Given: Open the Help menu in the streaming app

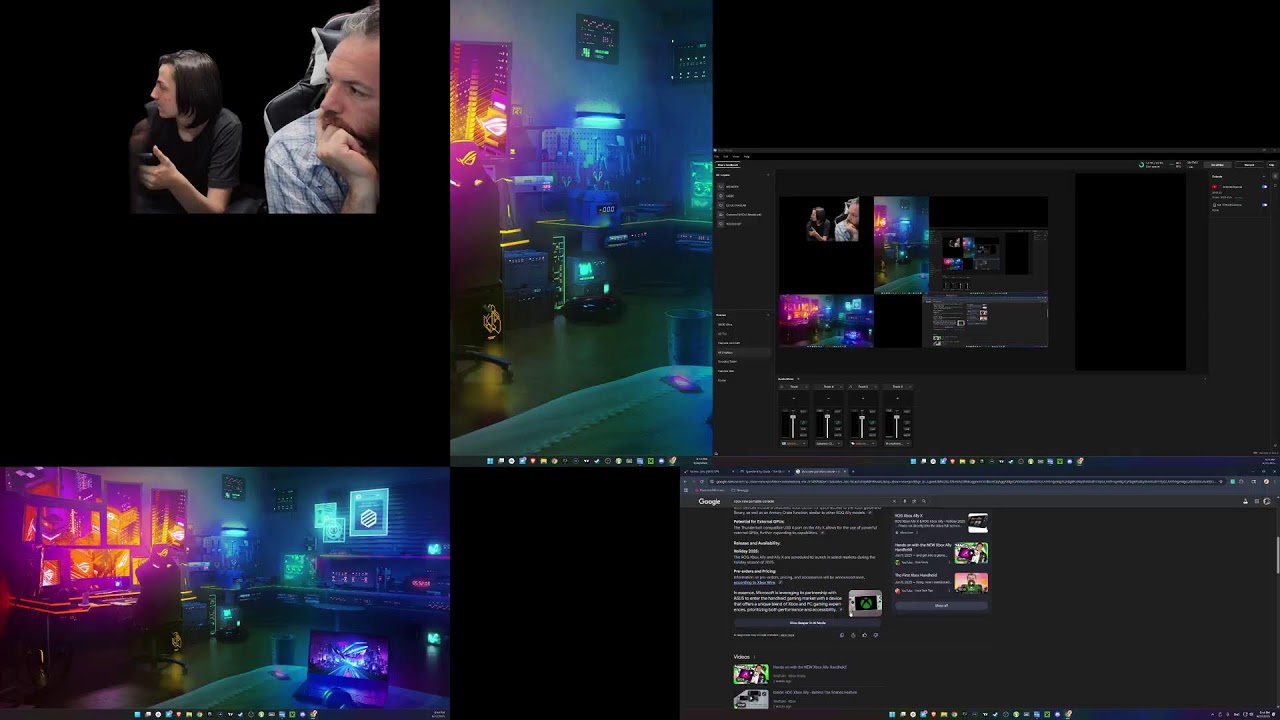Looking at the screenshot, I should 747,157.
